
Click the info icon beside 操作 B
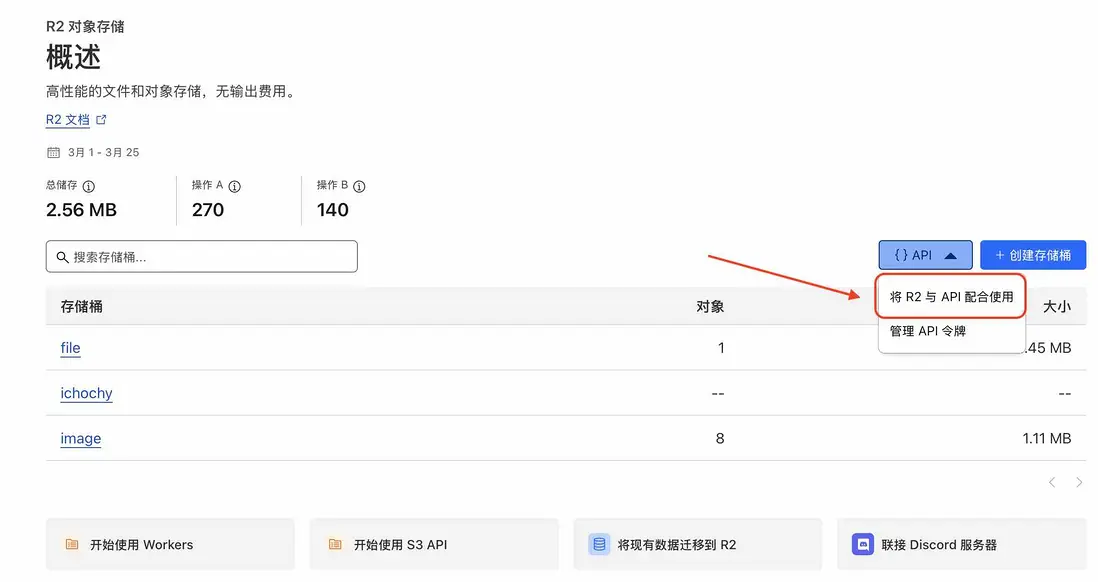(360, 186)
